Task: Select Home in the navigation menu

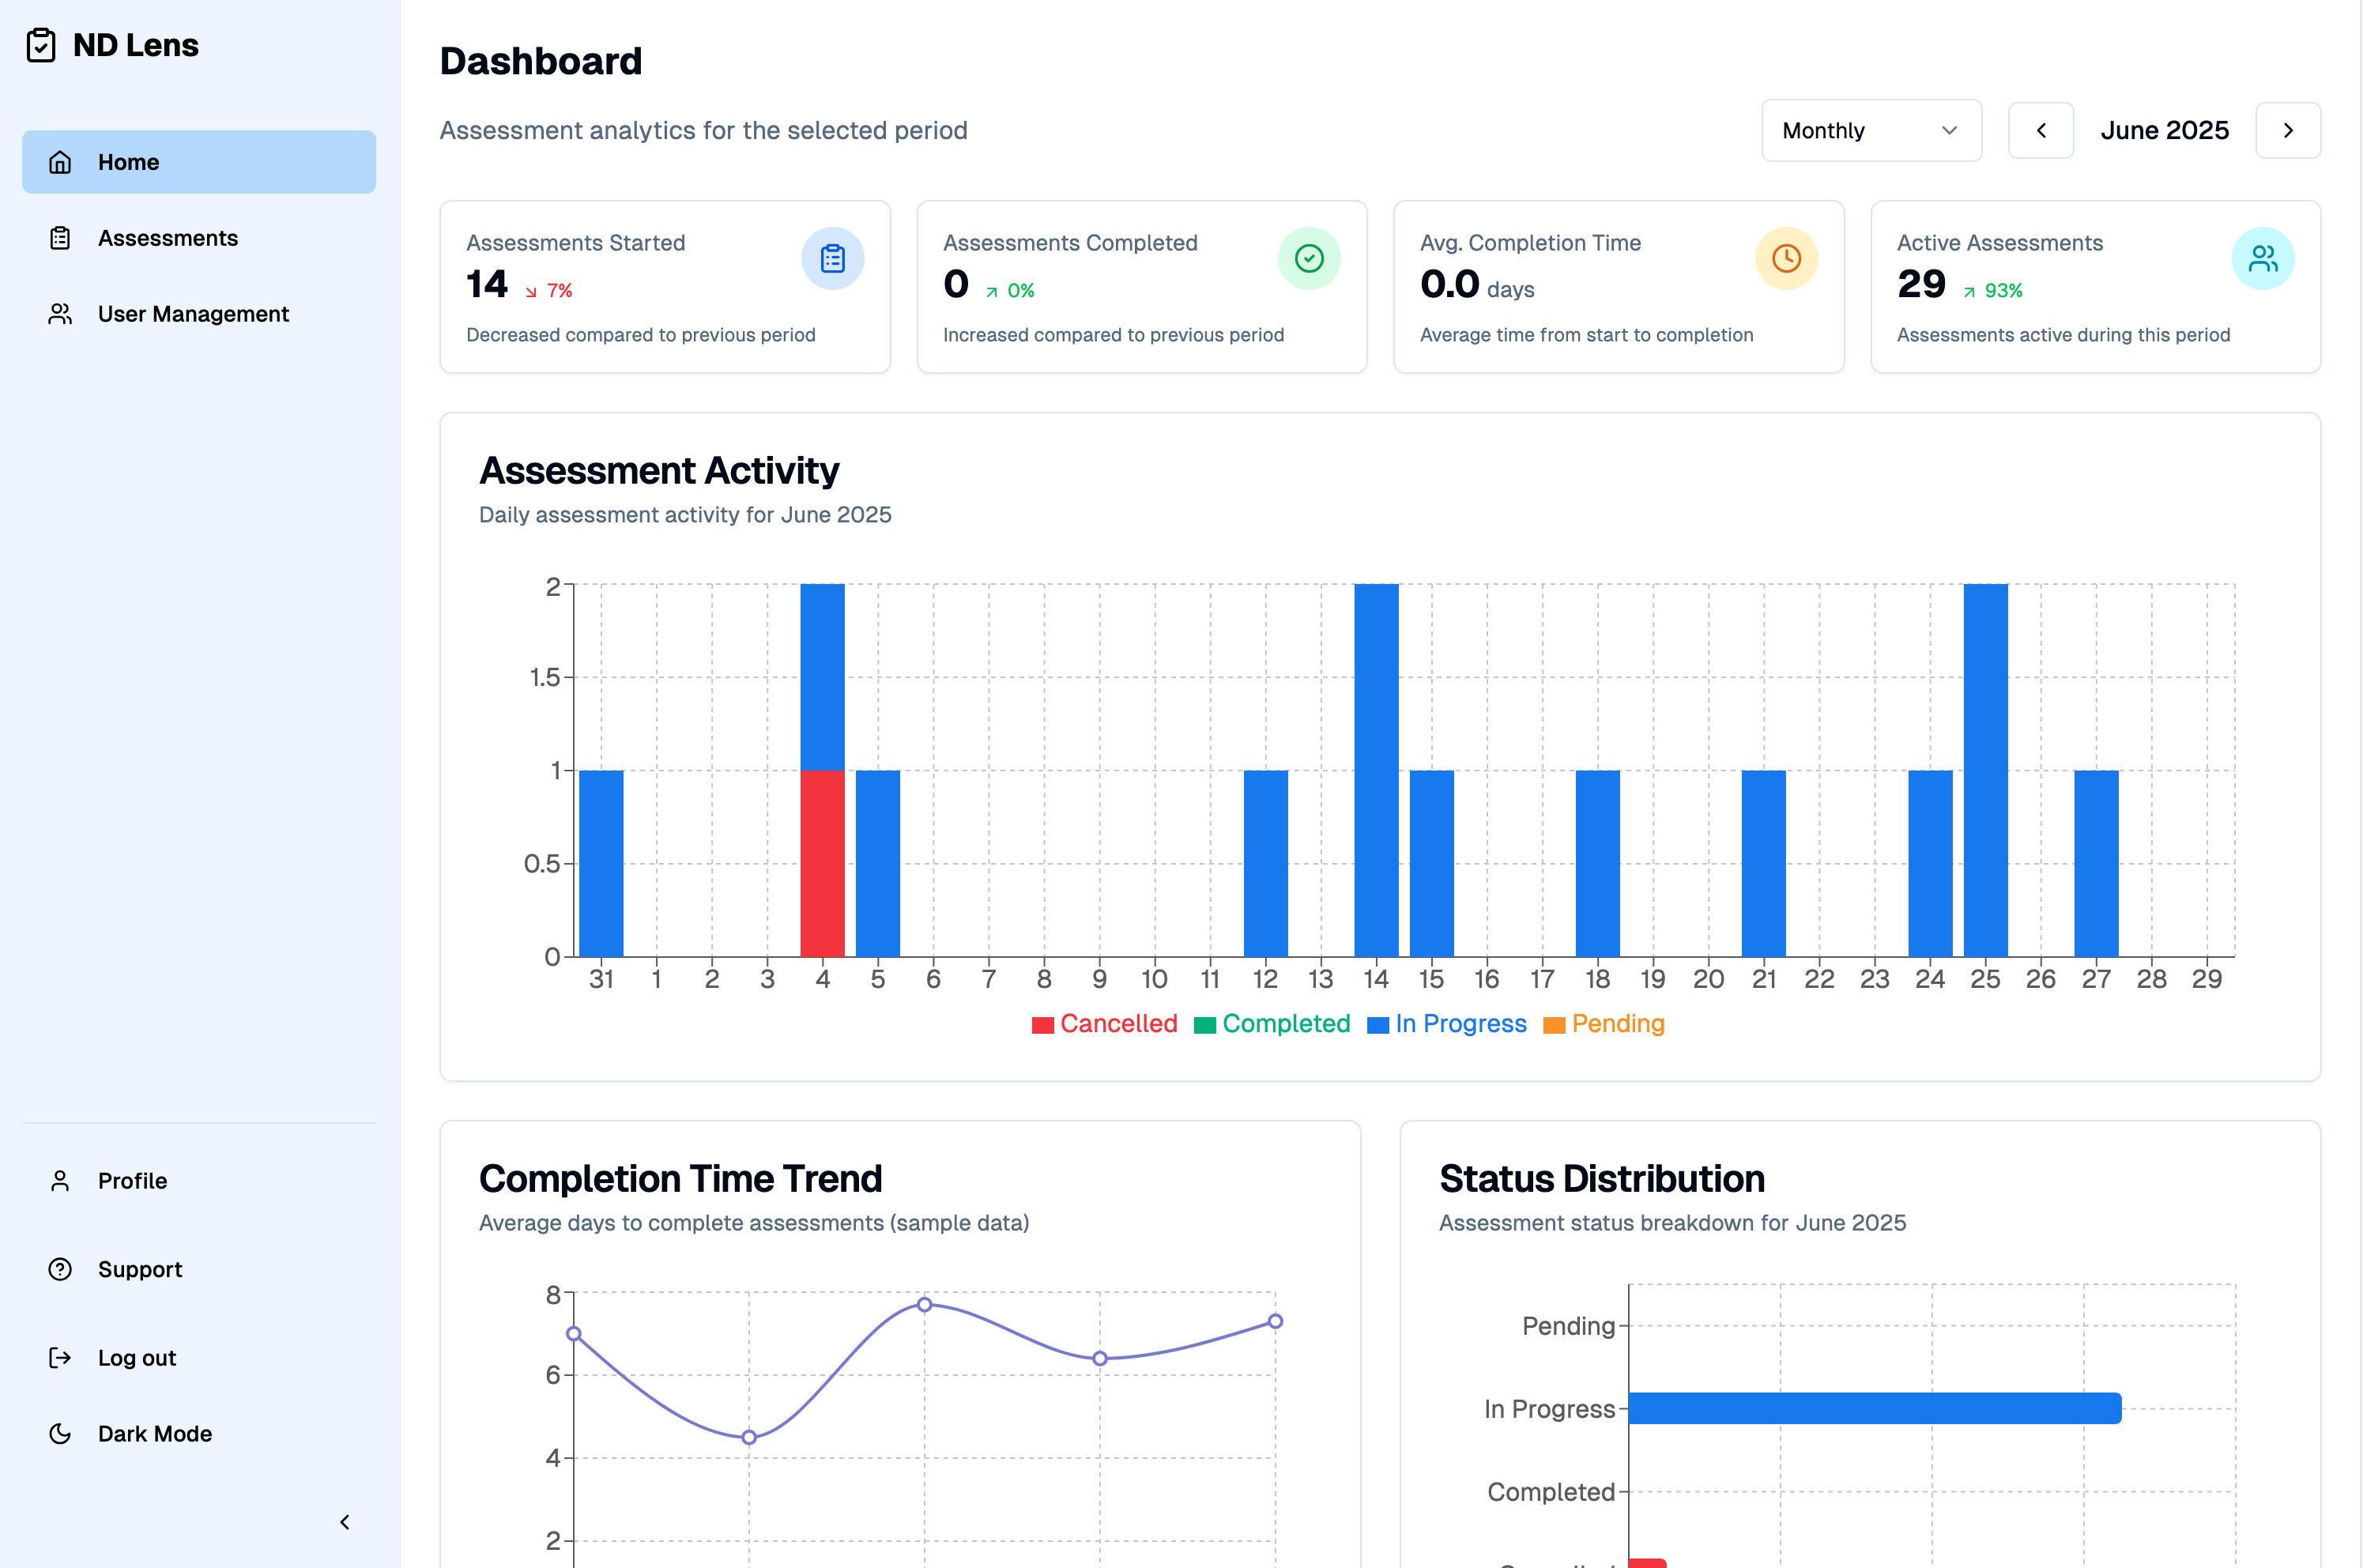Action: click(x=128, y=161)
